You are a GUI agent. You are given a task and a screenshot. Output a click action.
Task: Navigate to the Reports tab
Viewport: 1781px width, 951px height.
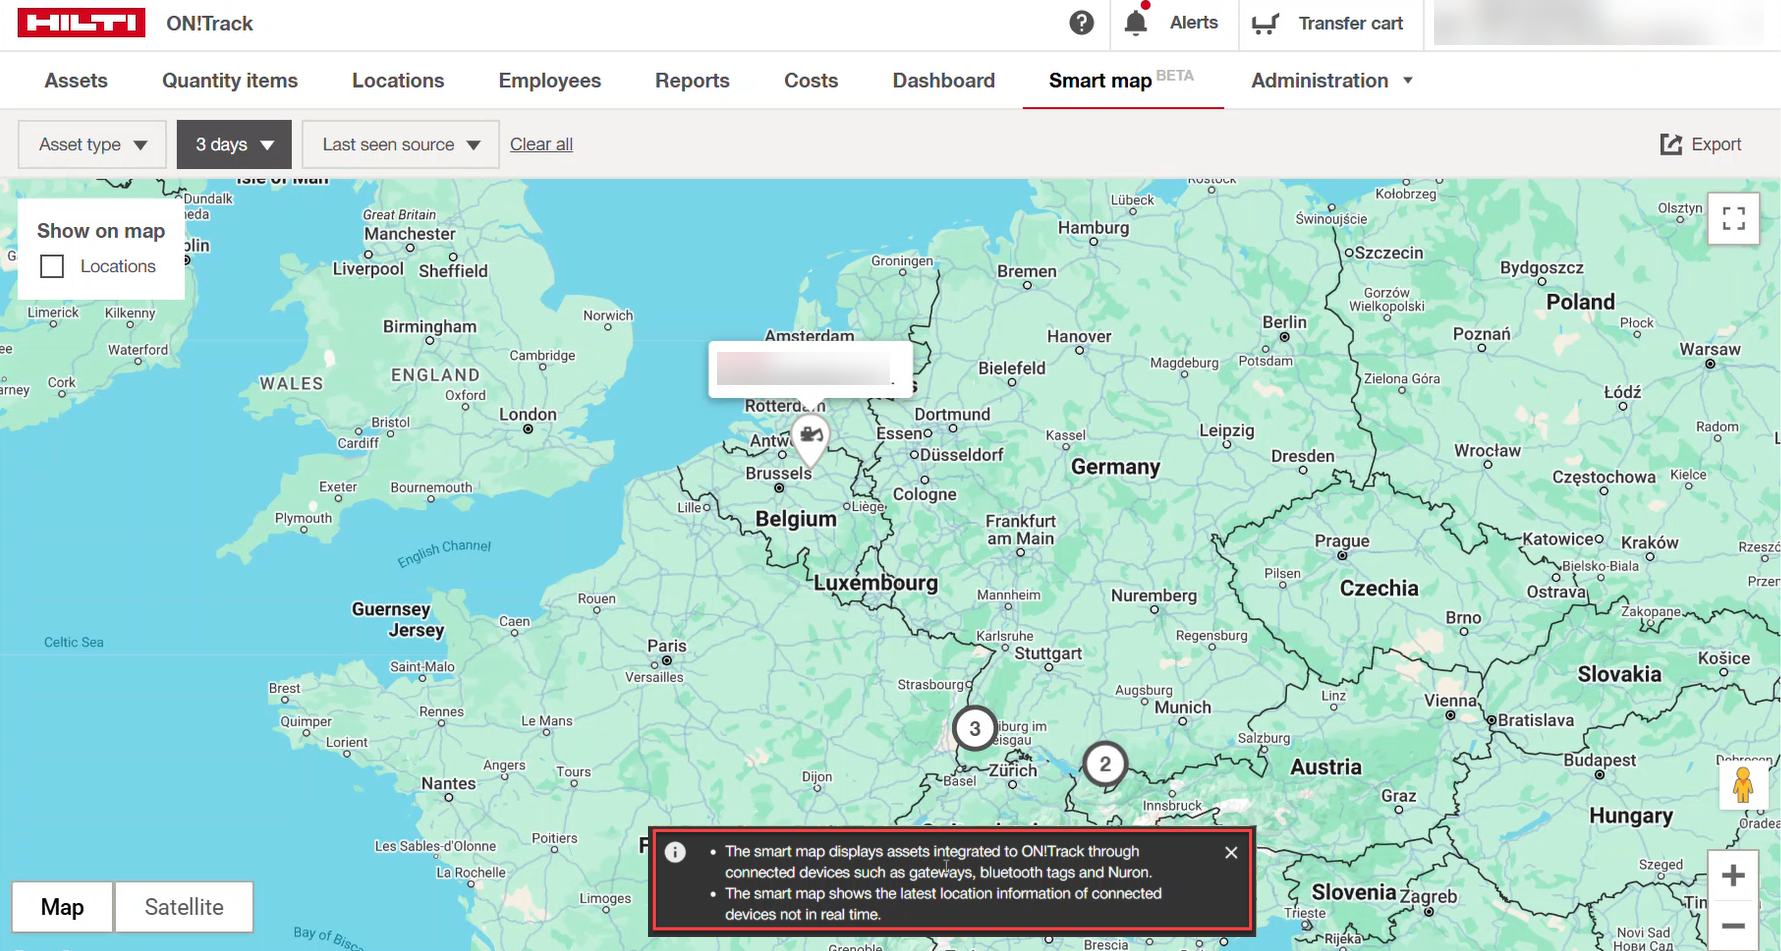click(x=692, y=80)
